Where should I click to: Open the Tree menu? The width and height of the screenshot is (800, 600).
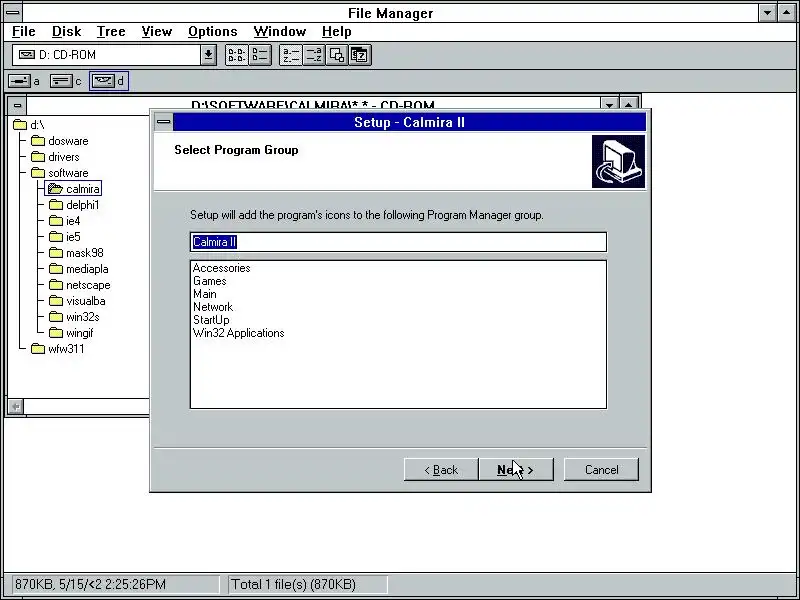[x=111, y=32]
